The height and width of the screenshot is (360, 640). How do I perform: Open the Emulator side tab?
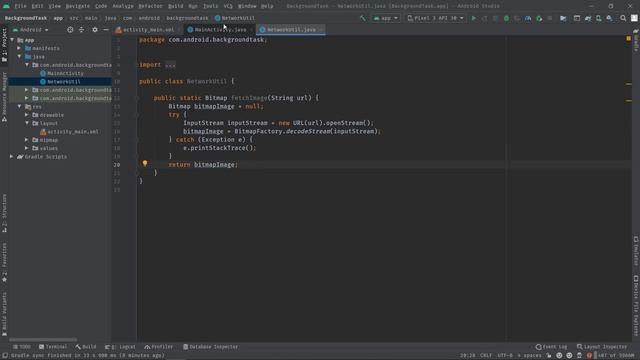(x=636, y=251)
